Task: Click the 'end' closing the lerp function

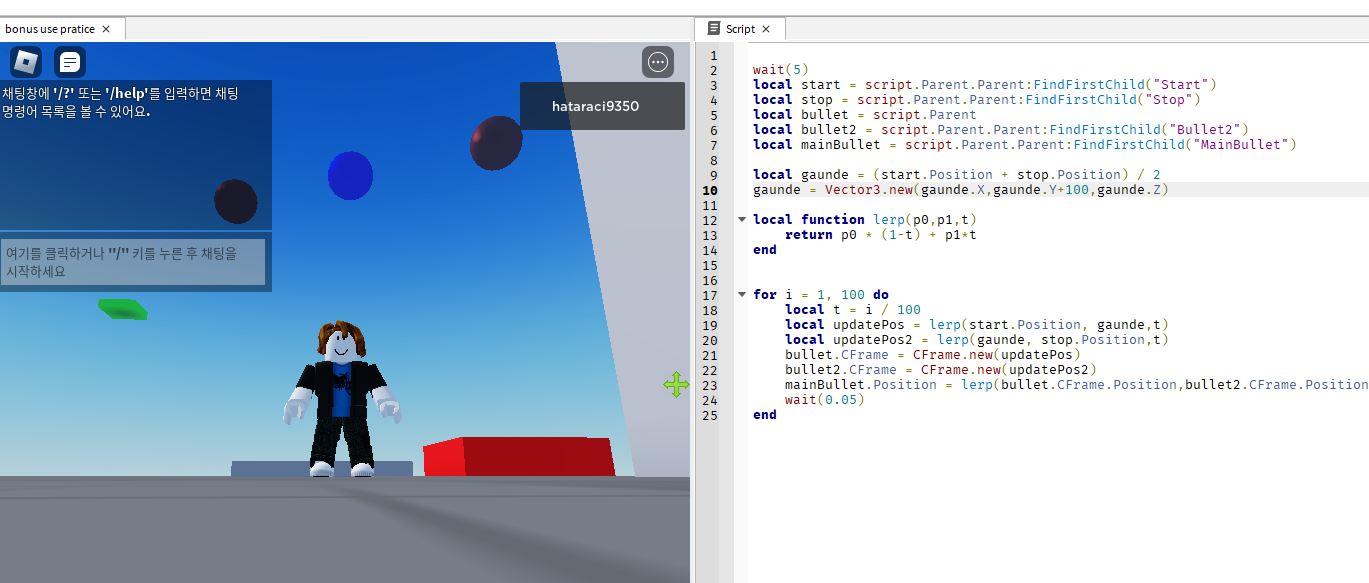Action: (765, 250)
